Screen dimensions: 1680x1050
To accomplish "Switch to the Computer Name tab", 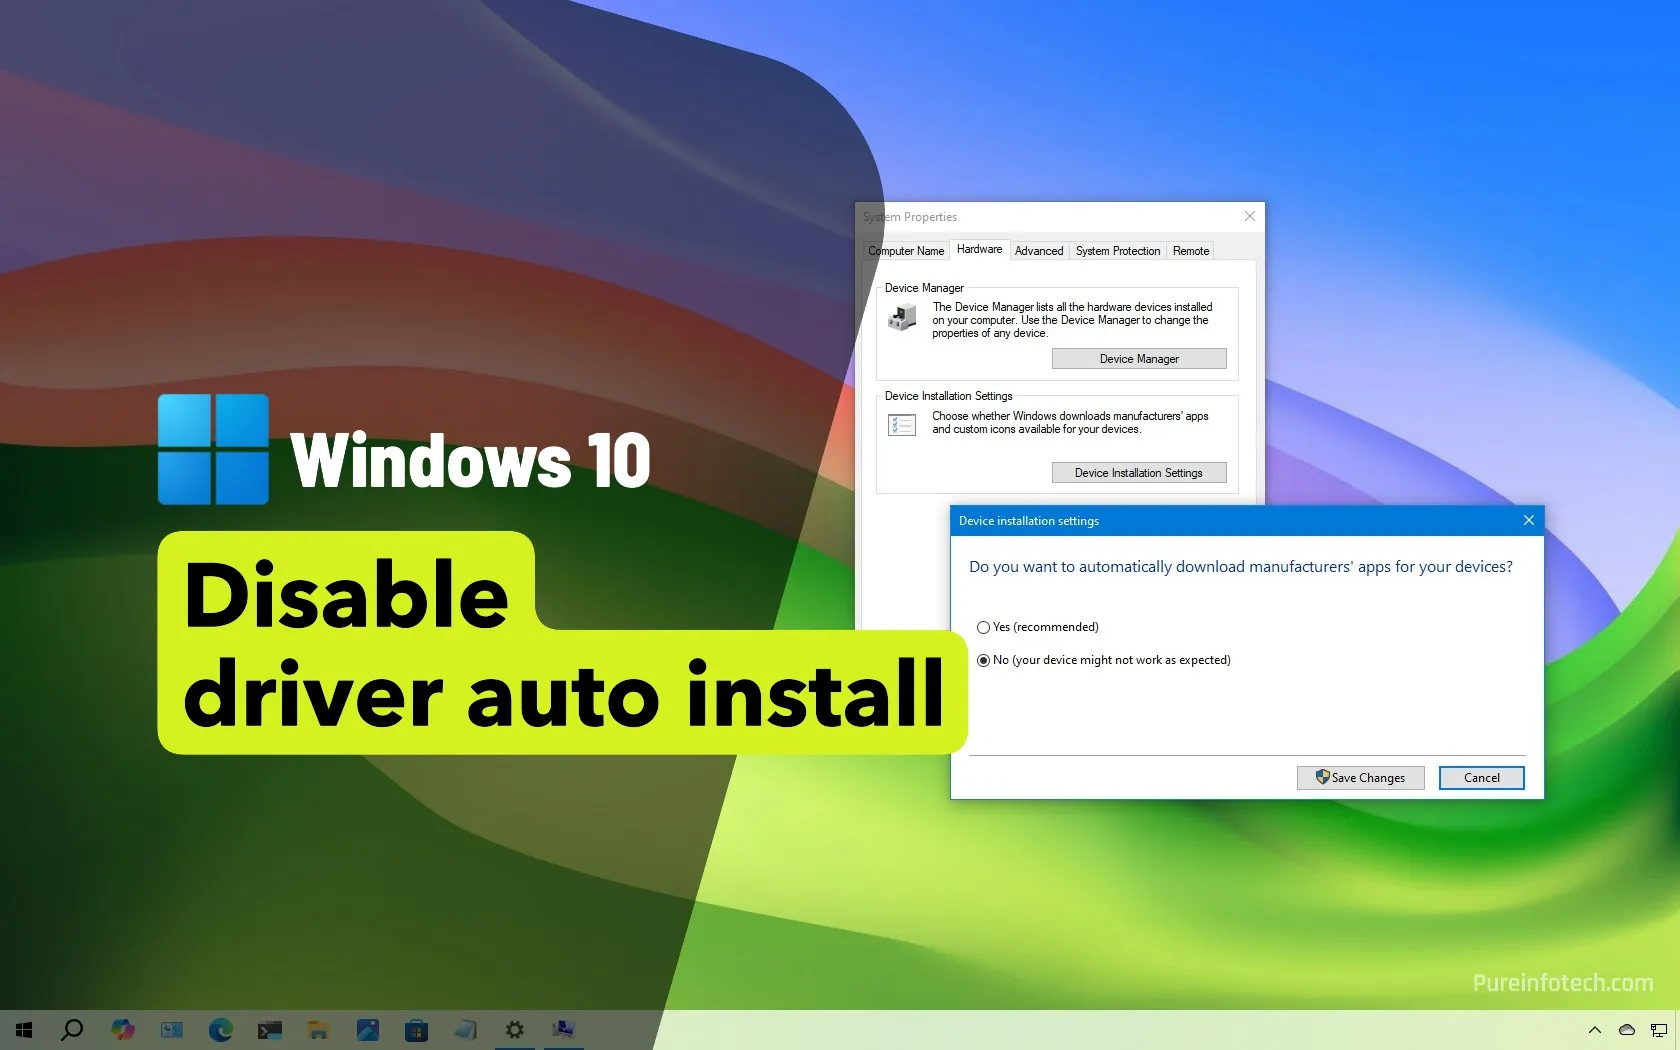I will (906, 251).
